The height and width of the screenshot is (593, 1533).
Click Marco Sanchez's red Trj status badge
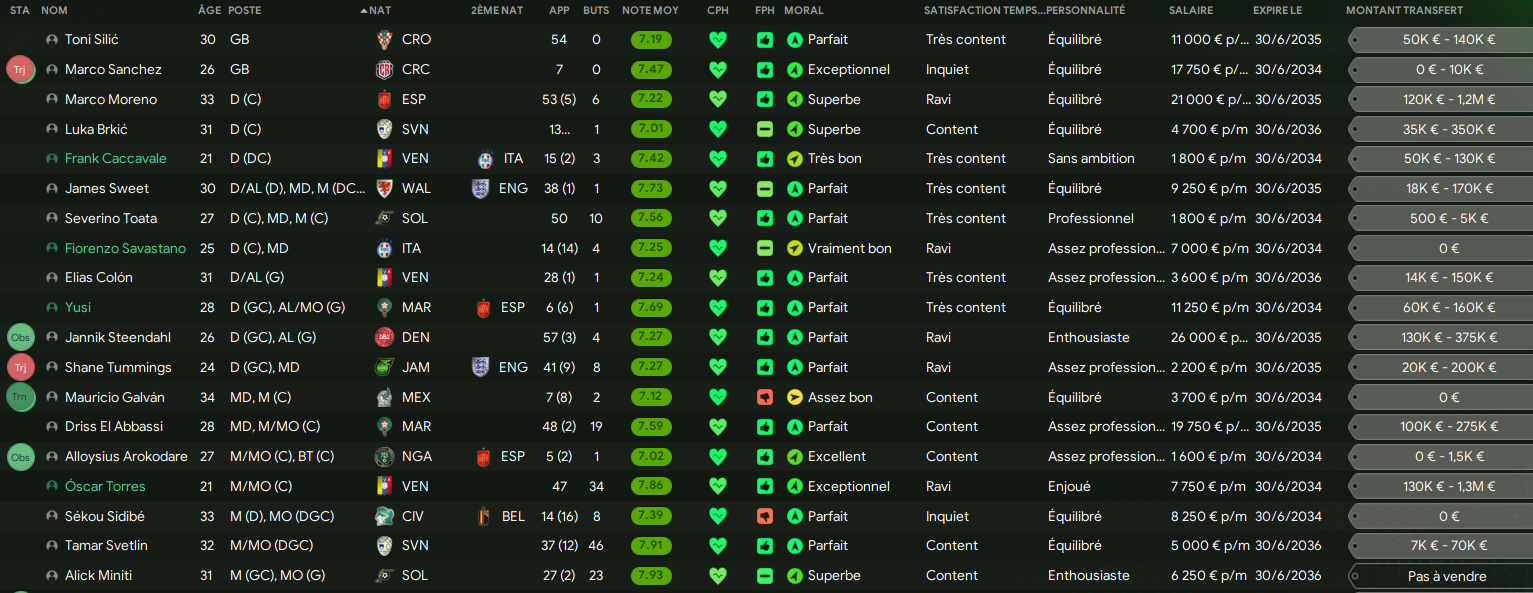(20, 70)
